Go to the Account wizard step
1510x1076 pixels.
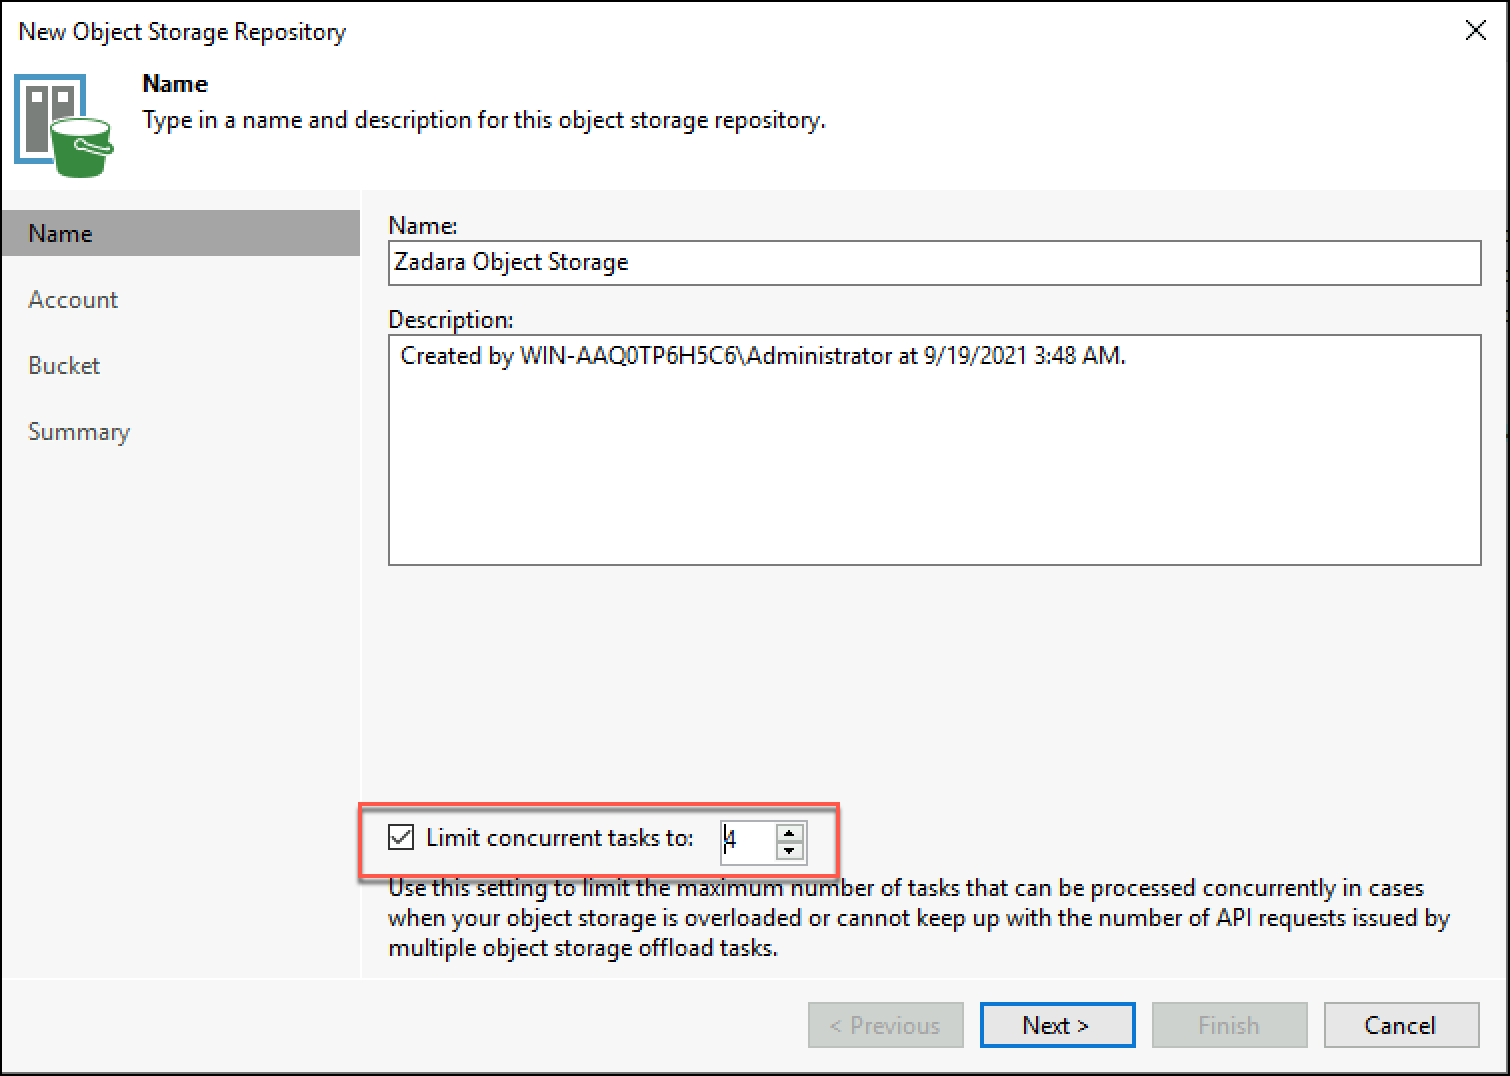(73, 299)
